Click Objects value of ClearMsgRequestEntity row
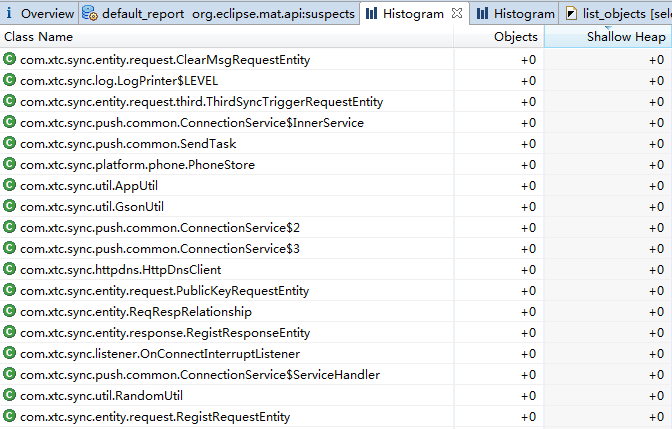This screenshot has width=672, height=429. (528, 60)
